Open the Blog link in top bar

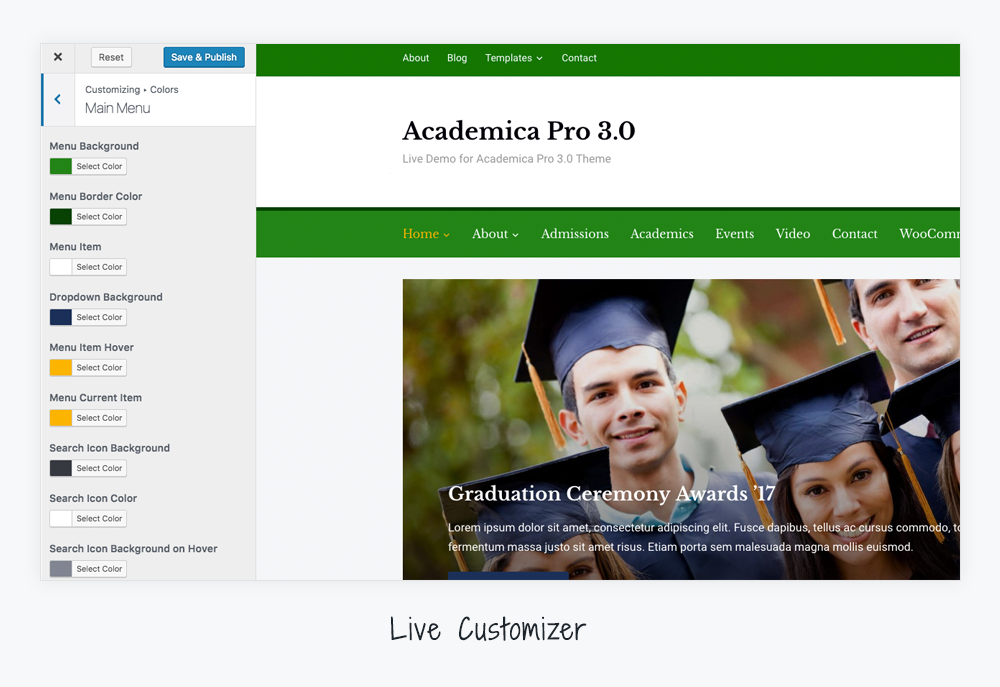[x=457, y=58]
